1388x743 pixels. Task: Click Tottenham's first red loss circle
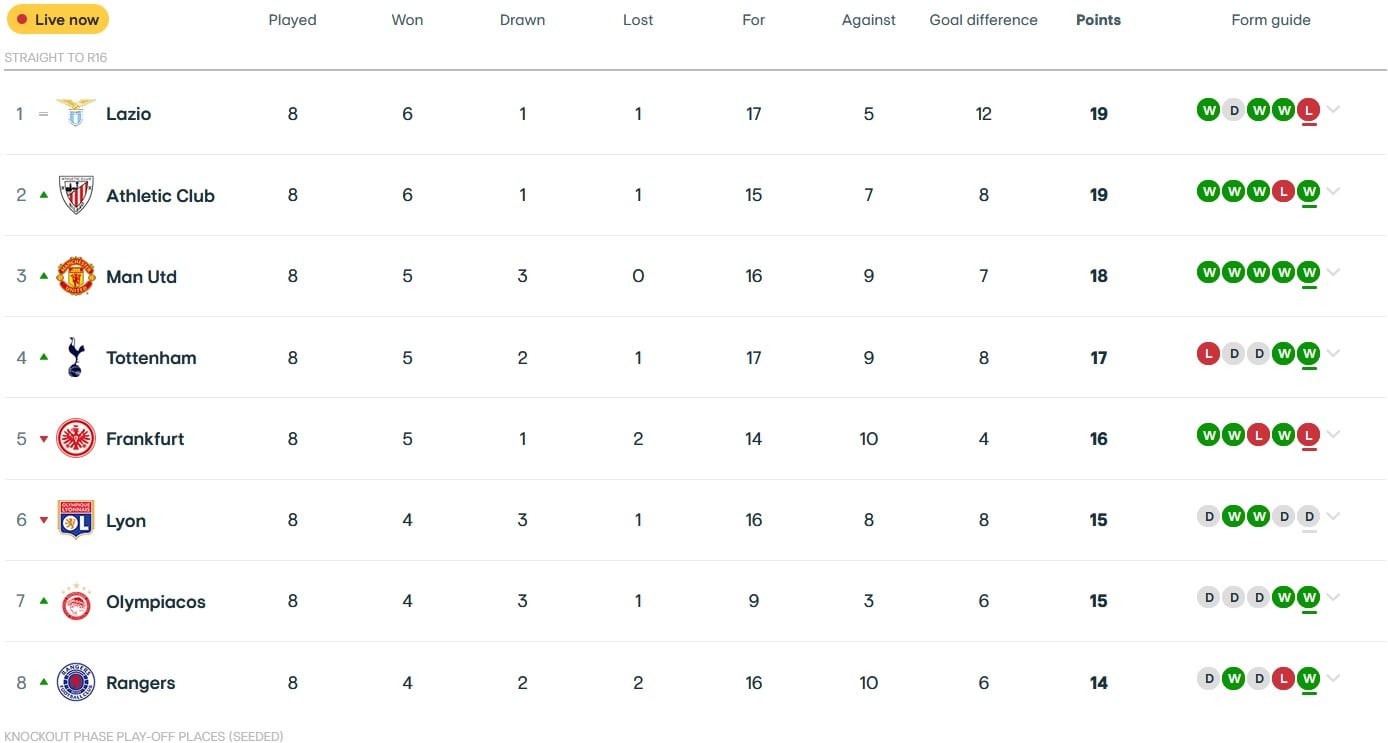pyautogui.click(x=1208, y=353)
